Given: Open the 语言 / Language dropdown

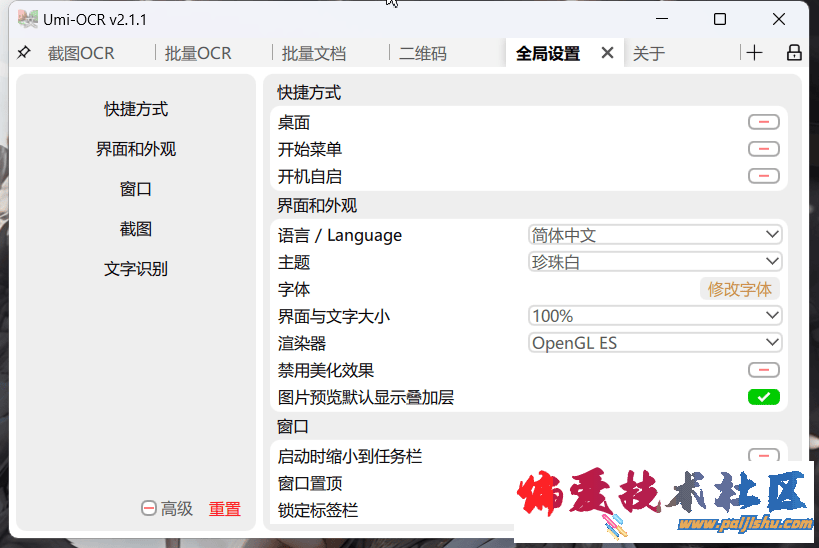Looking at the screenshot, I should click(x=655, y=235).
